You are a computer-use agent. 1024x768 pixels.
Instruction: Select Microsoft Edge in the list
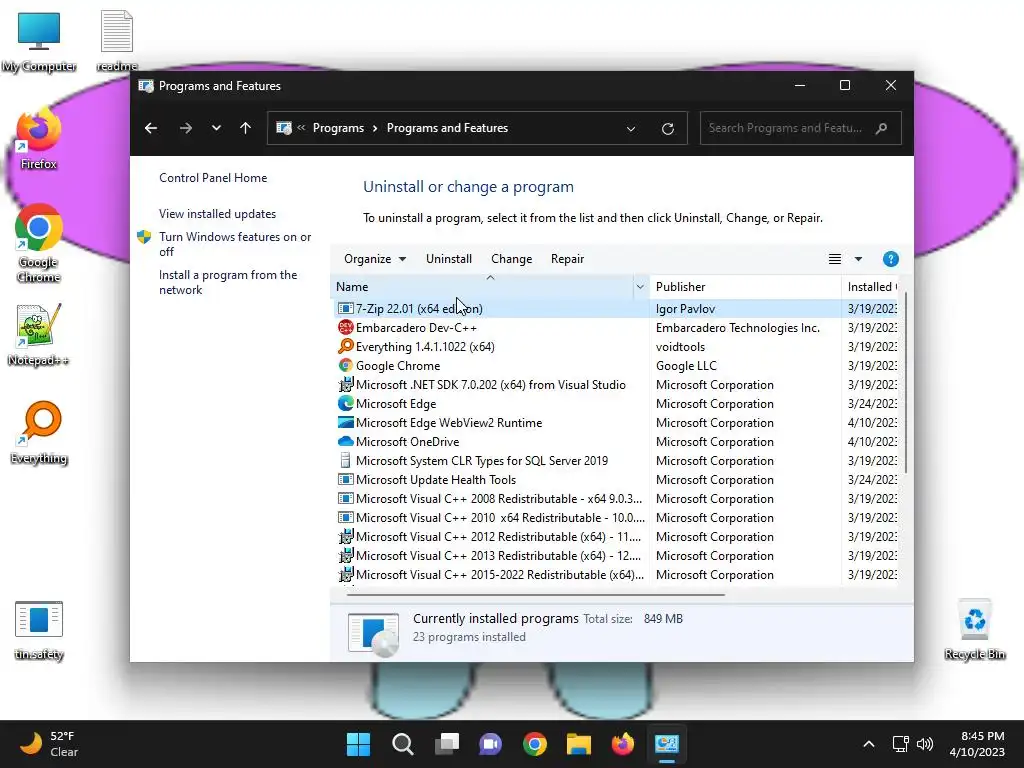point(618,403)
